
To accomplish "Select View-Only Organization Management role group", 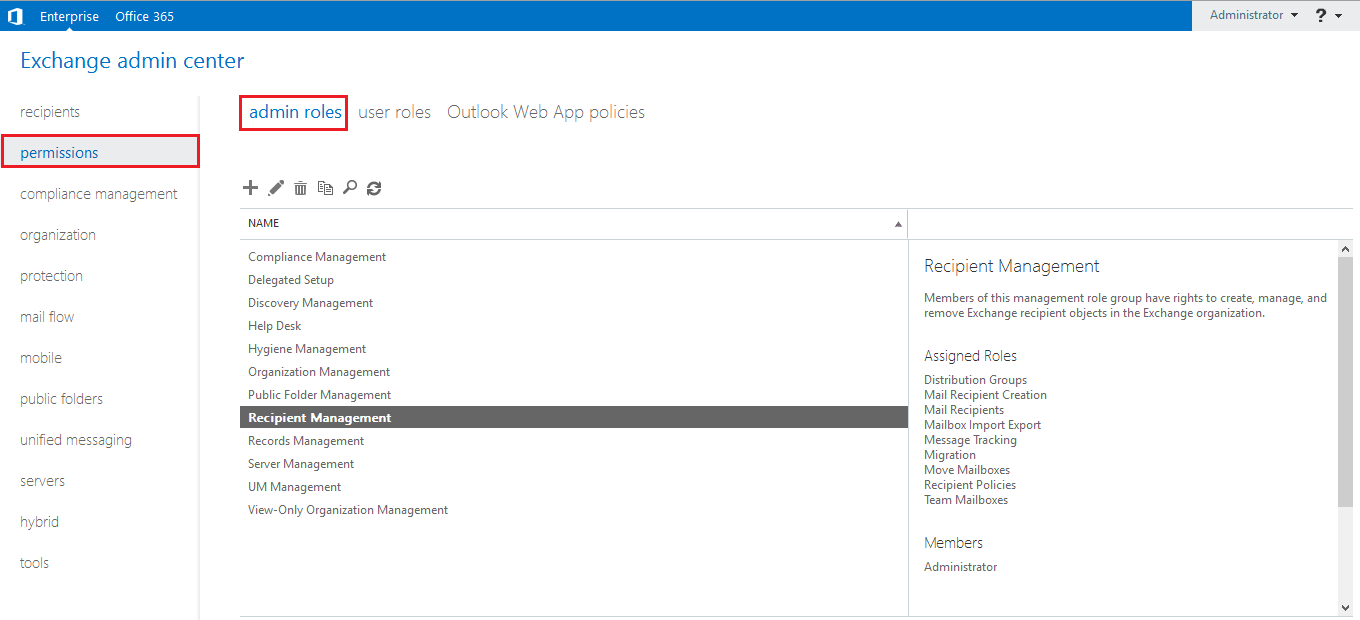I will (x=348, y=510).
